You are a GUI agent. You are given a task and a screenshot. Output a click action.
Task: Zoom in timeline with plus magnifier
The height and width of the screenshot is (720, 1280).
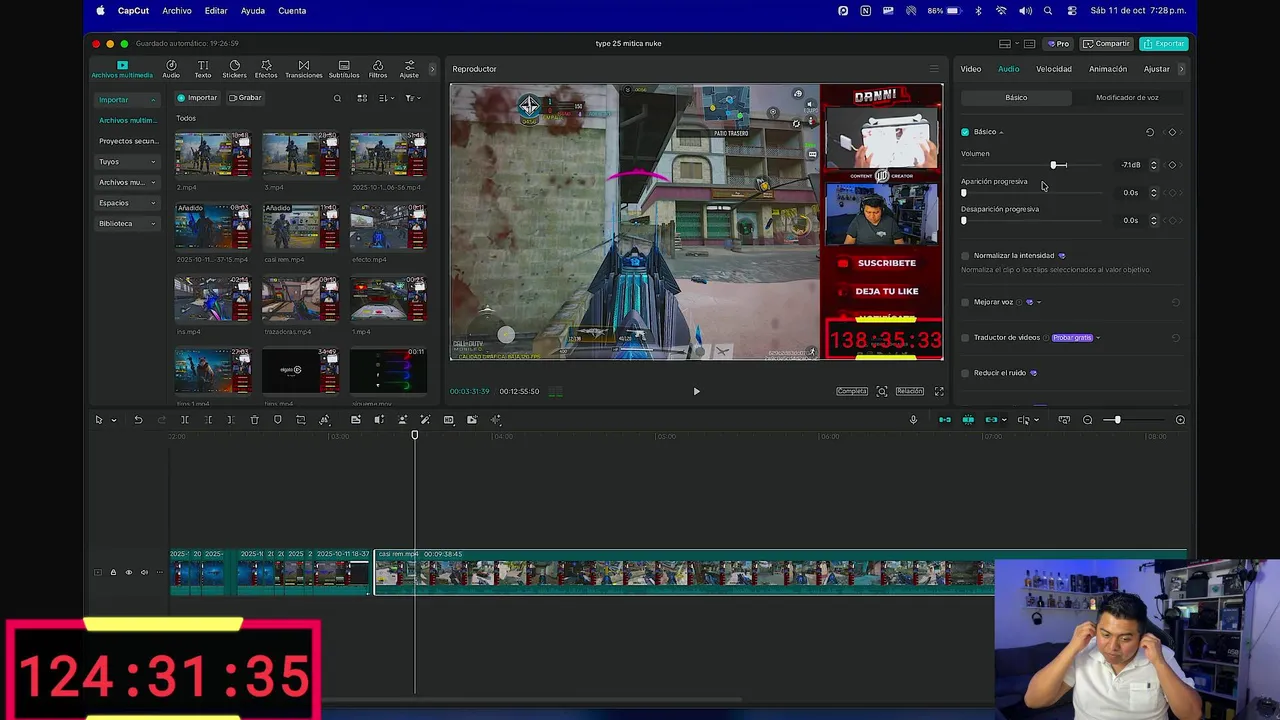click(x=1180, y=420)
